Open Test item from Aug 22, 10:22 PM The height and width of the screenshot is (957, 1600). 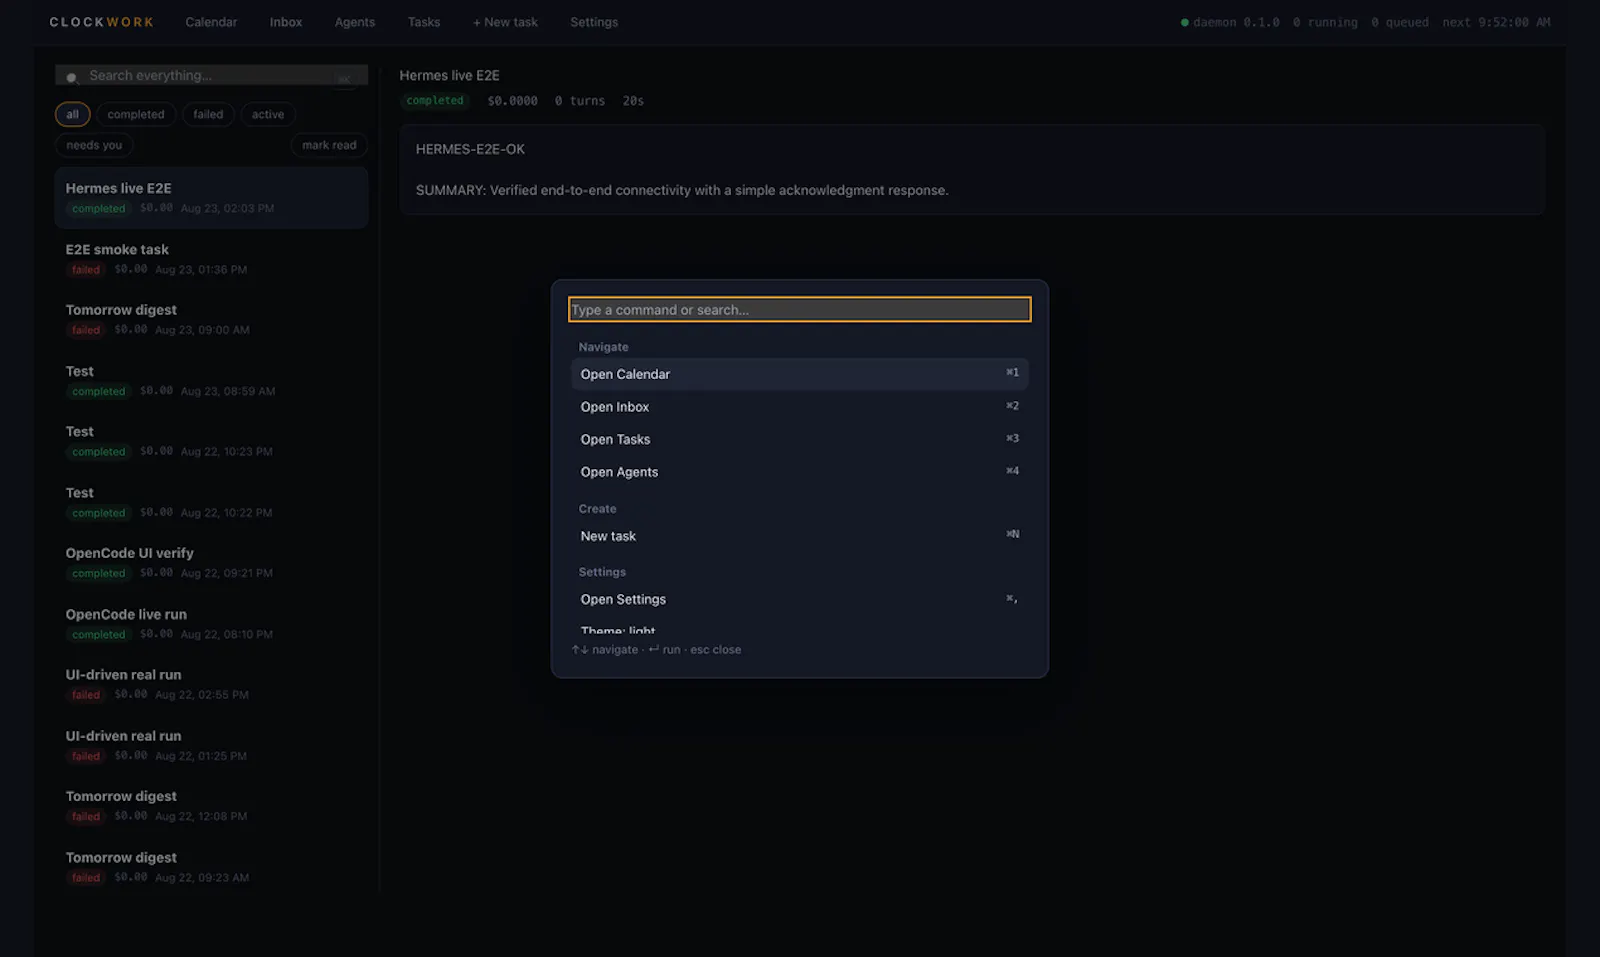[x=211, y=502]
